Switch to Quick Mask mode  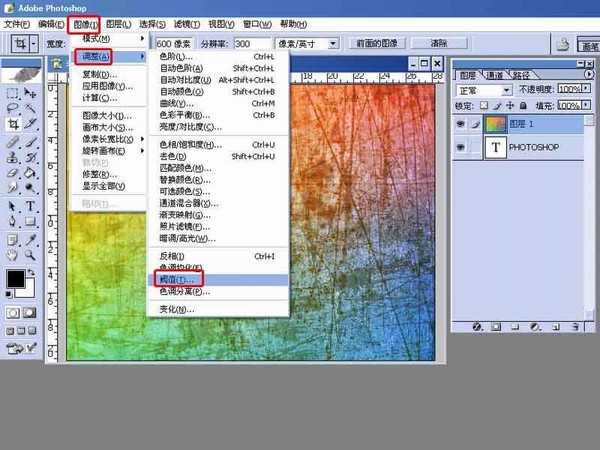click(x=30, y=313)
